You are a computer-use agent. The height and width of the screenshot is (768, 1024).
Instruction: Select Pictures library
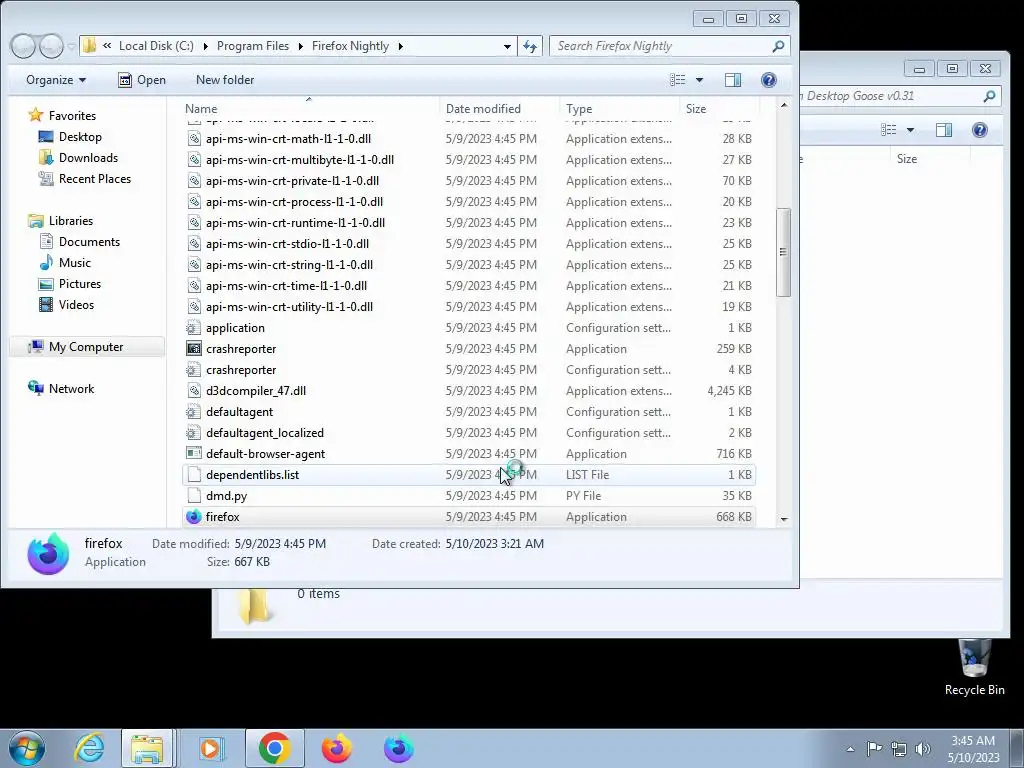80,283
